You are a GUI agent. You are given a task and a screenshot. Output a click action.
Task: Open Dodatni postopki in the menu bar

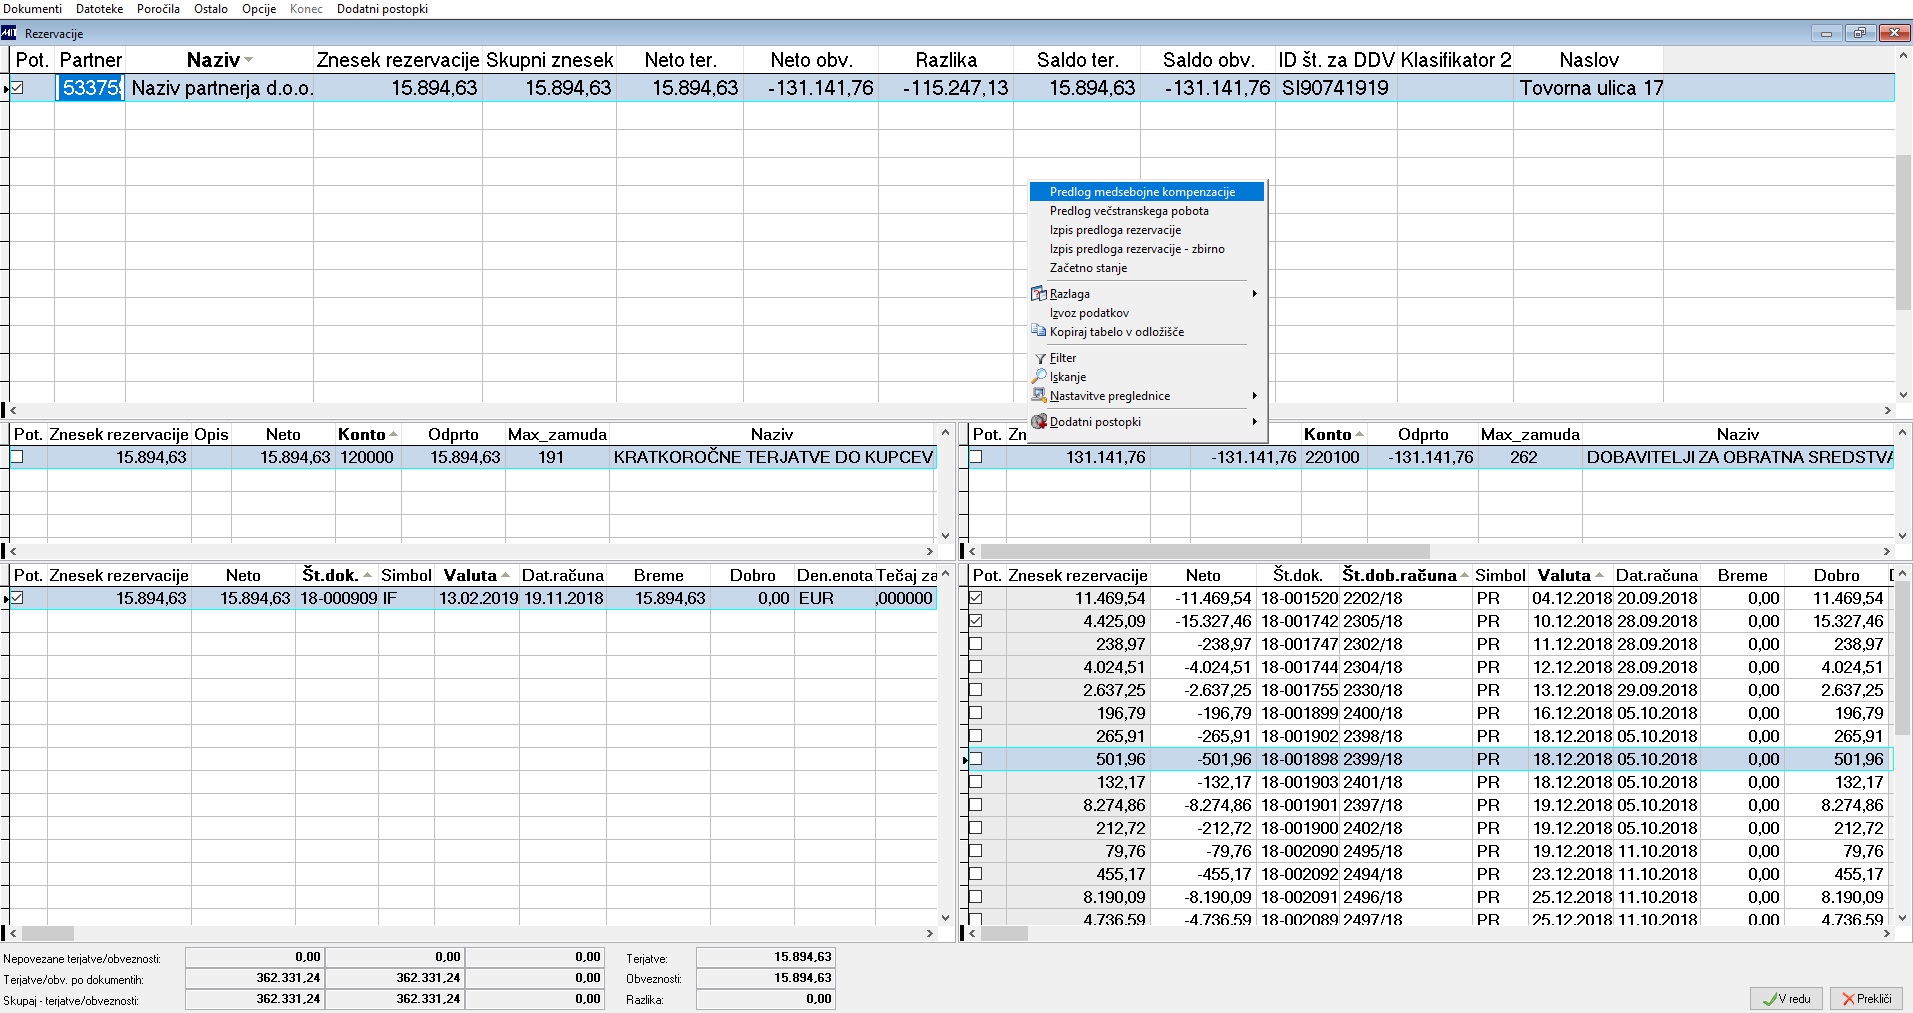click(382, 9)
